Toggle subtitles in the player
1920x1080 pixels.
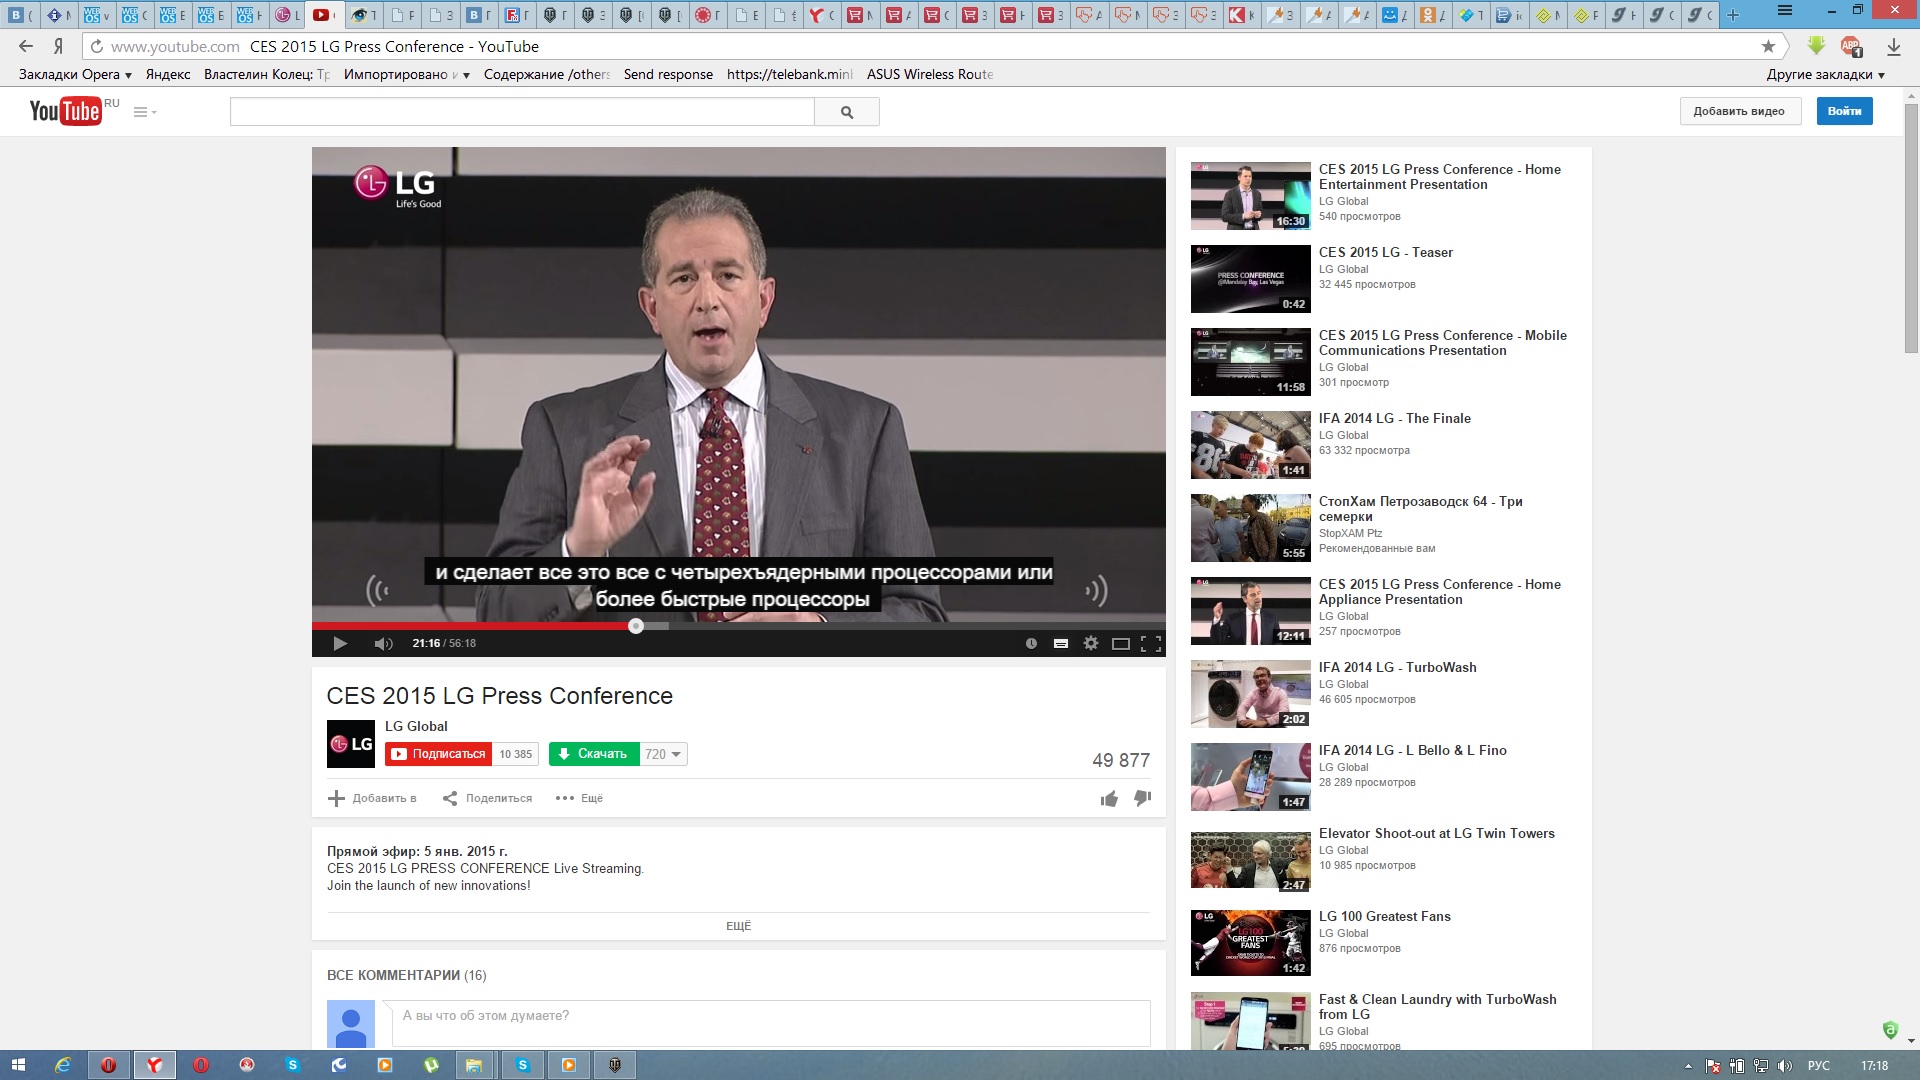click(x=1061, y=644)
